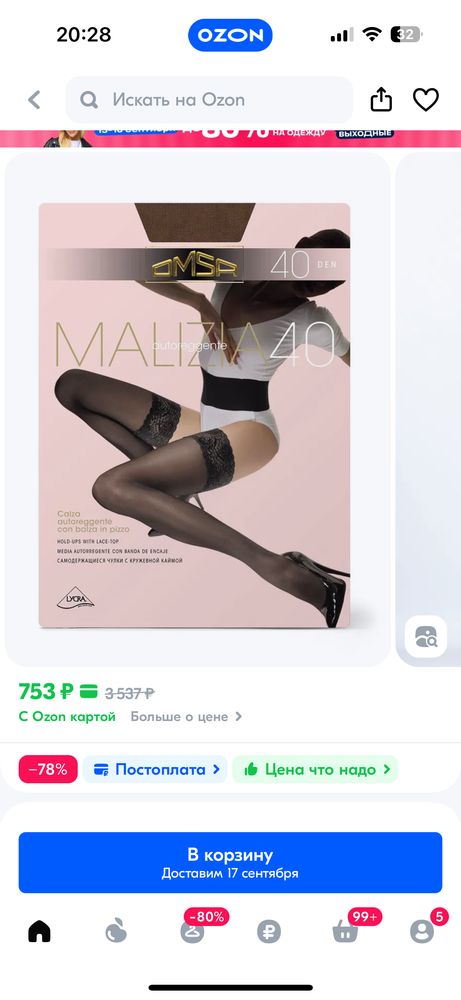
Task: Add product to favorites with heart icon
Action: 425,99
